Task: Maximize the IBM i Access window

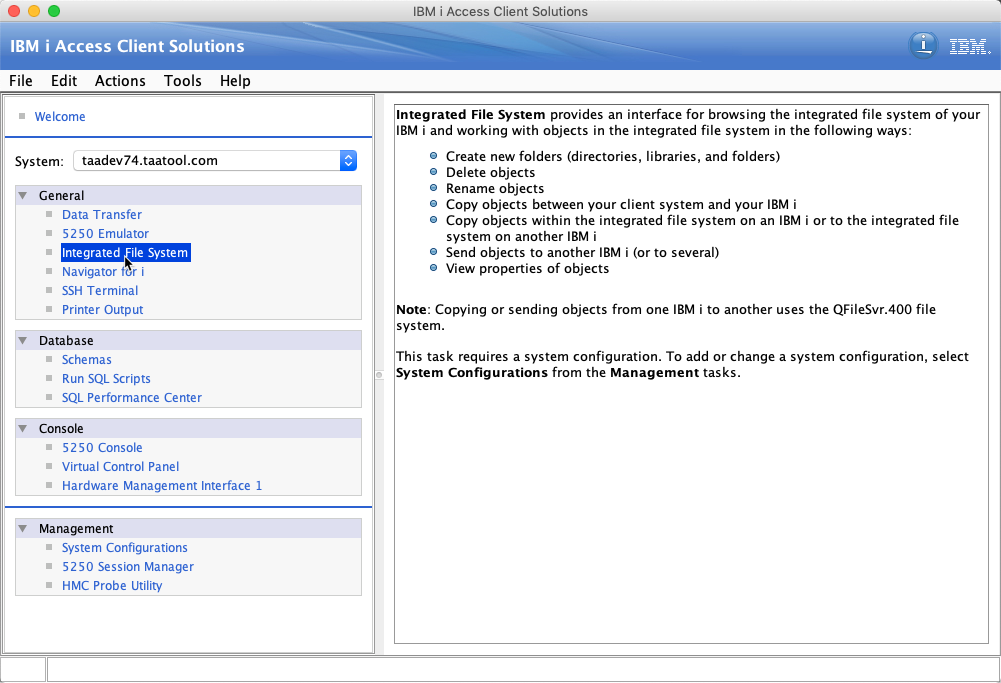Action: pyautogui.click(x=54, y=11)
